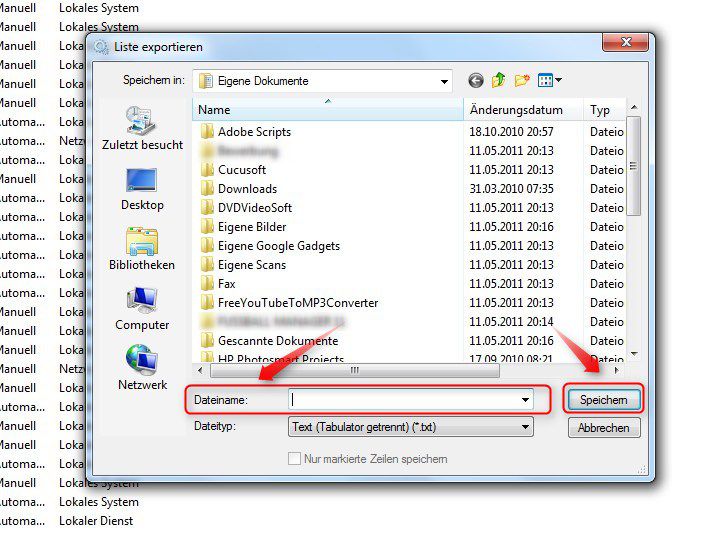Screen dimensions: 725x535
Task: Open the view menu icon
Action: [549, 80]
